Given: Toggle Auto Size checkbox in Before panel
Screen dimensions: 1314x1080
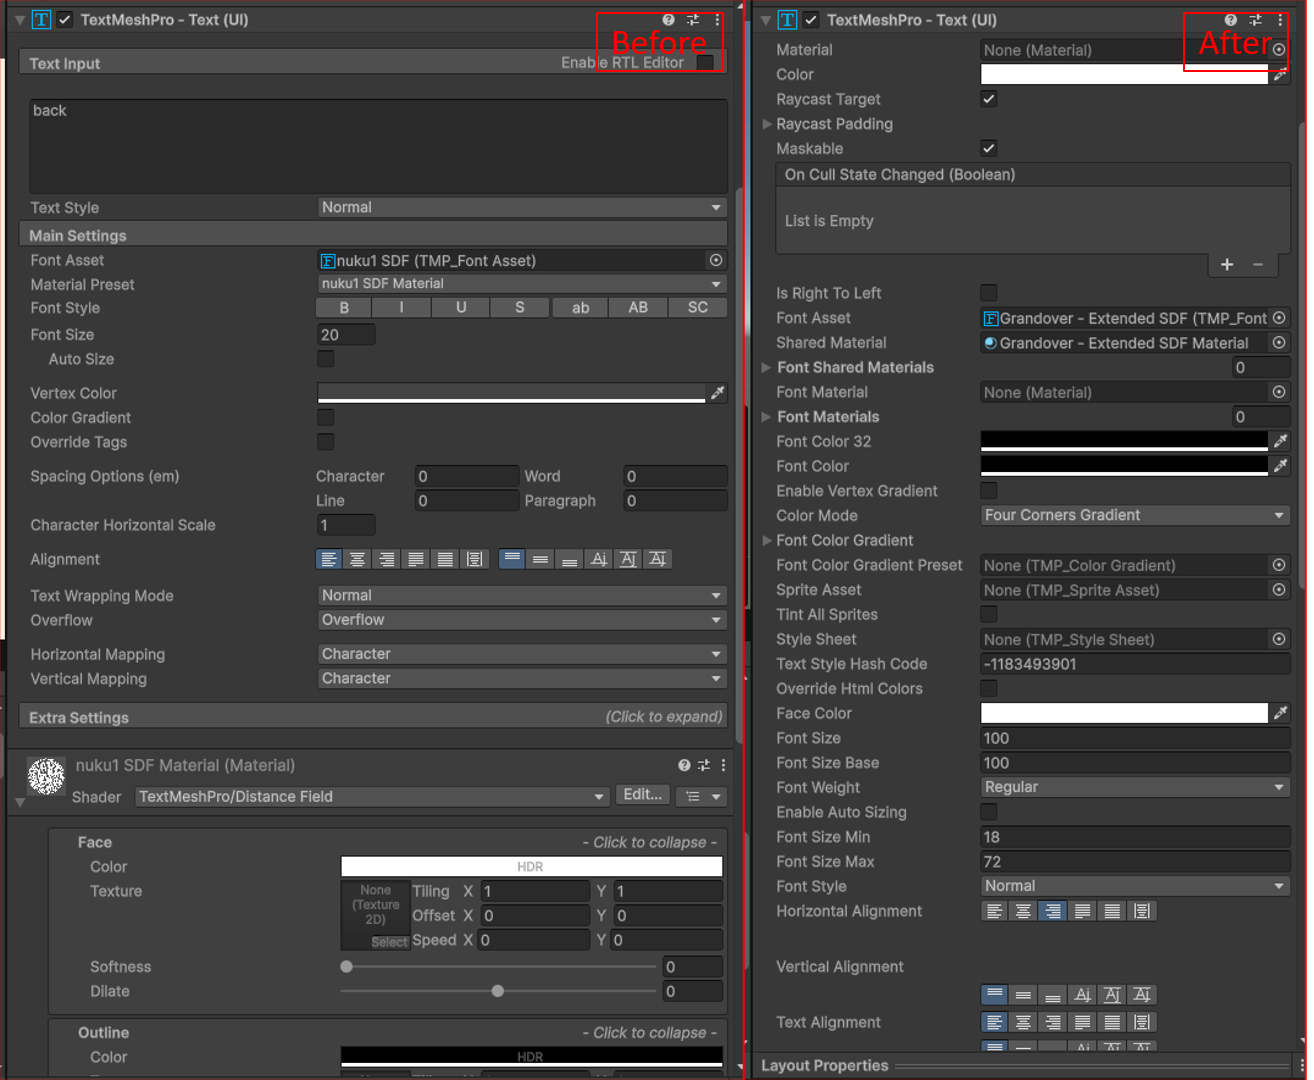Looking at the screenshot, I should 326,358.
